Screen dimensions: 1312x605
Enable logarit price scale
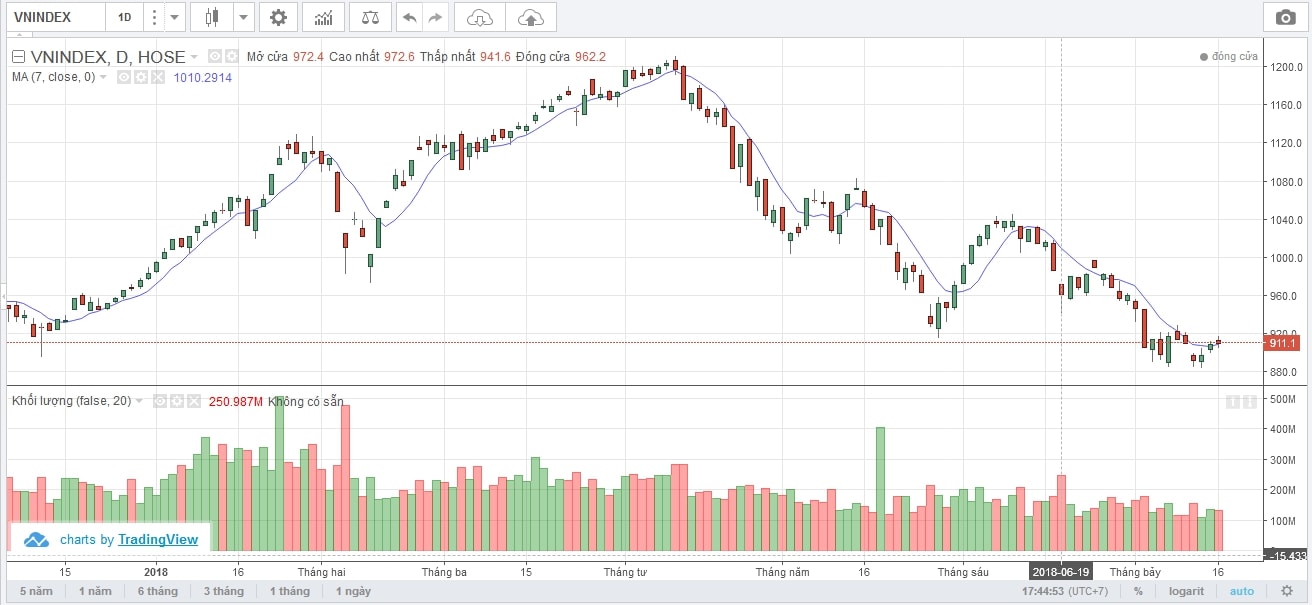(1189, 591)
